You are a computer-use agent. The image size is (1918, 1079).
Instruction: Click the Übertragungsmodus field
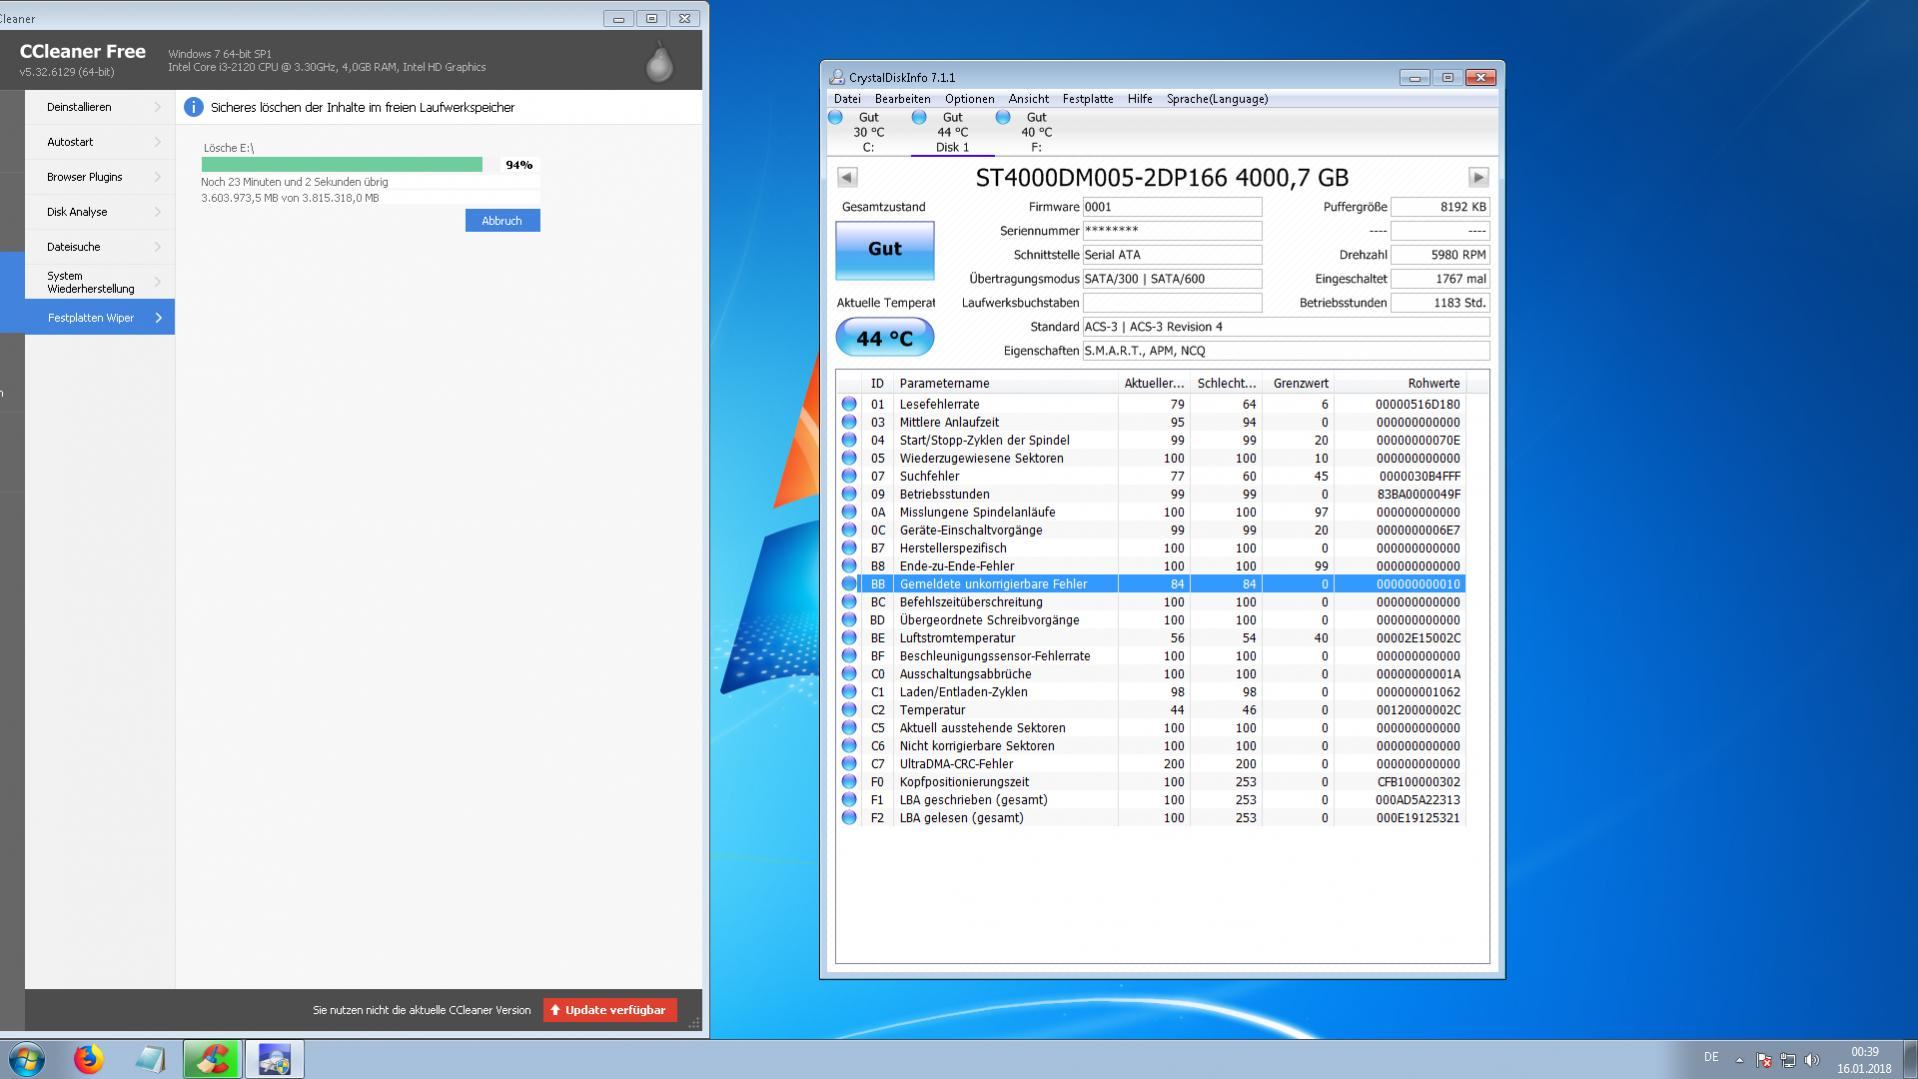point(1172,279)
